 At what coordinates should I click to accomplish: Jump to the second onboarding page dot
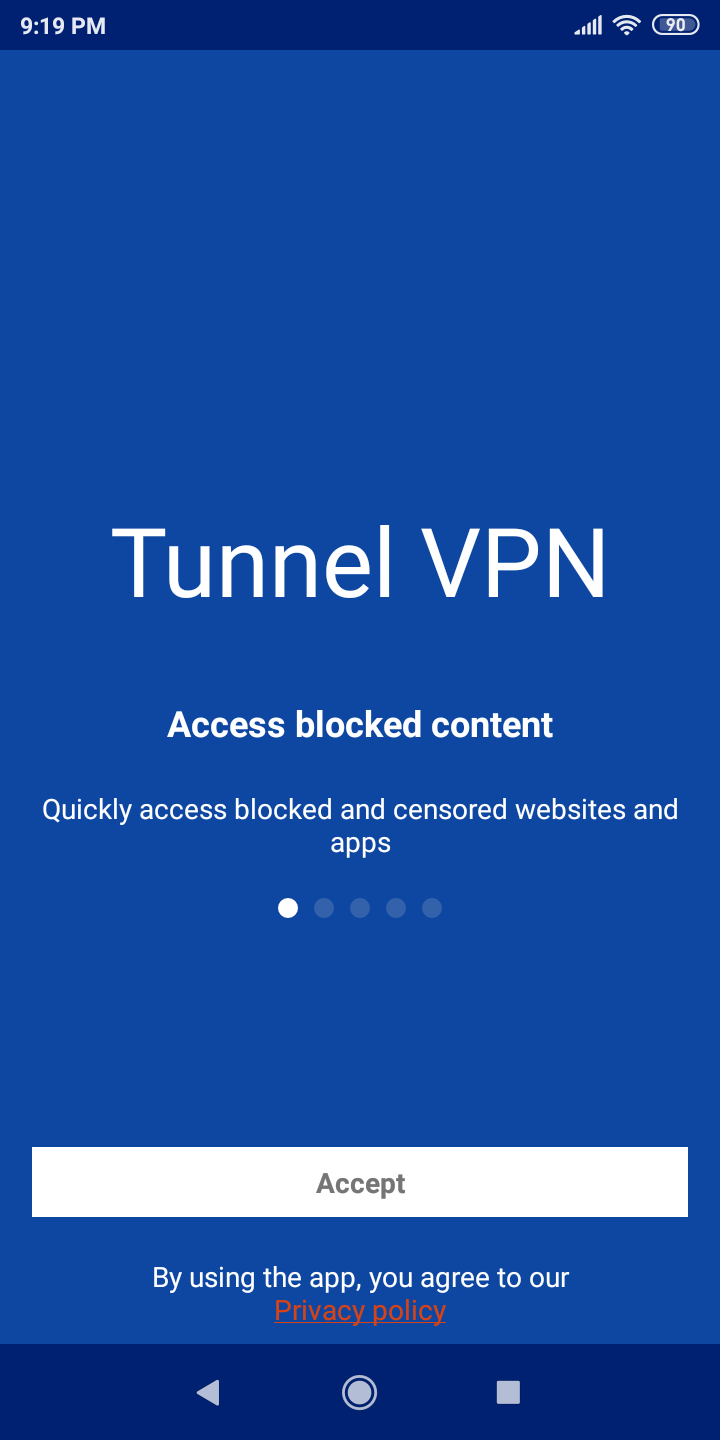[x=324, y=908]
